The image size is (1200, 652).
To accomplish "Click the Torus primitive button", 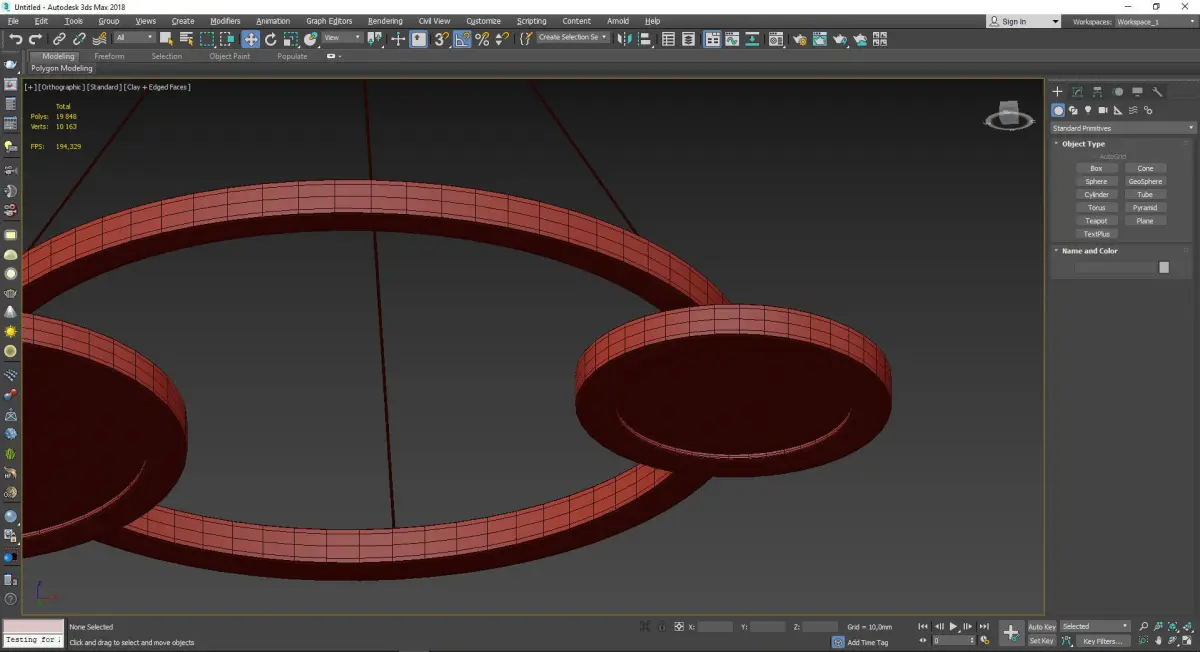I will [x=1096, y=208].
